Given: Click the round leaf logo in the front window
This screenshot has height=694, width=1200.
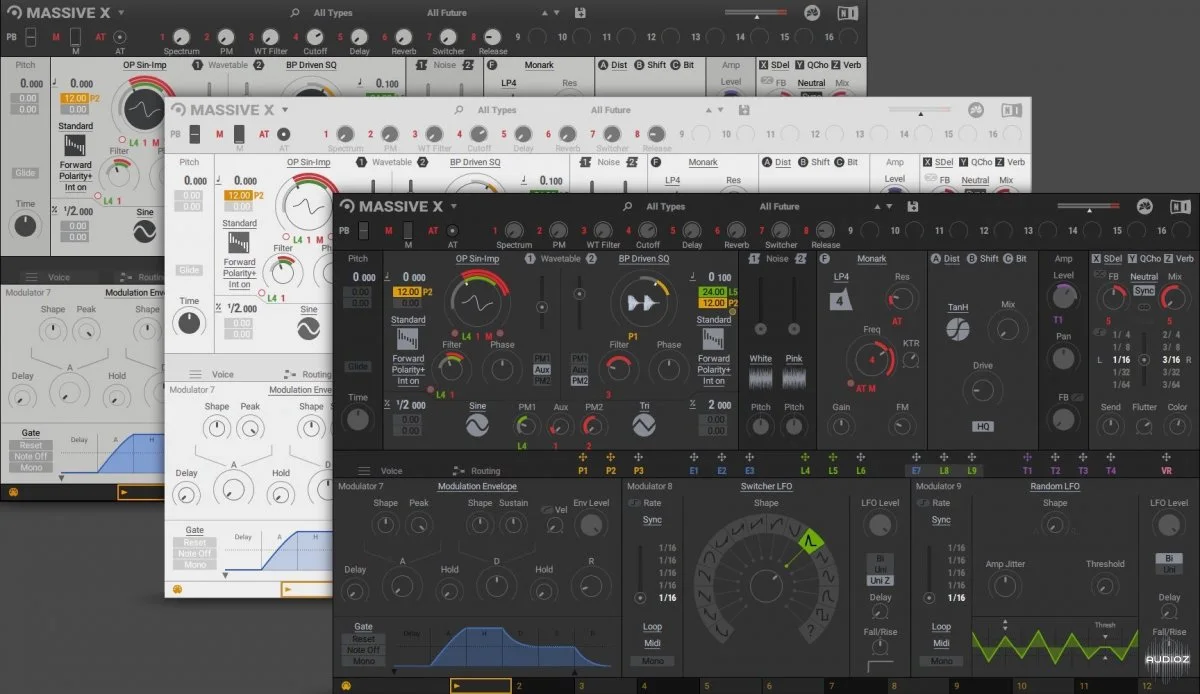Looking at the screenshot, I should [x=1146, y=207].
